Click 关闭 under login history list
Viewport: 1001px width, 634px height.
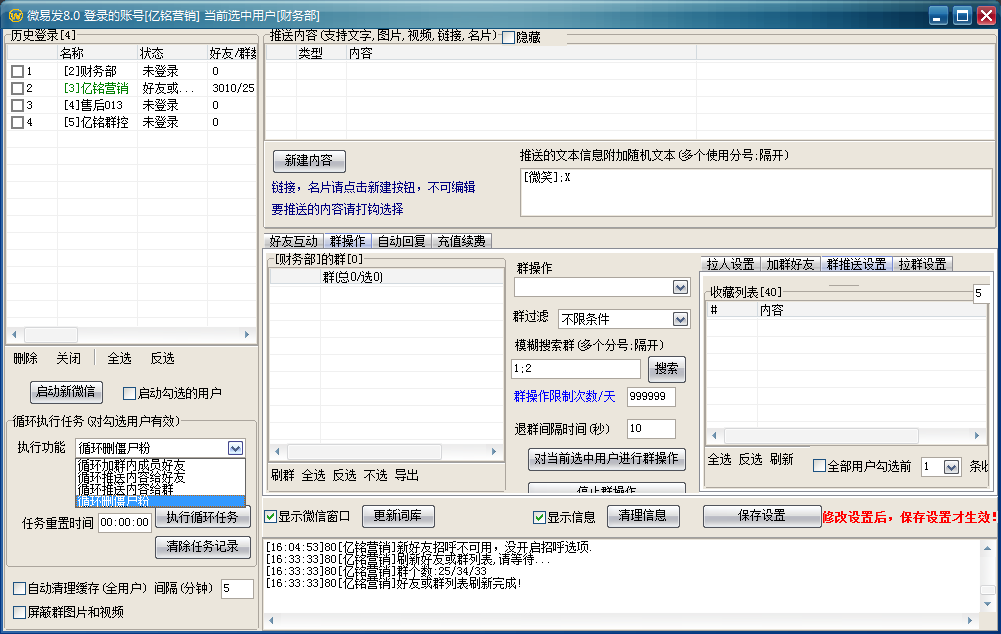68,359
